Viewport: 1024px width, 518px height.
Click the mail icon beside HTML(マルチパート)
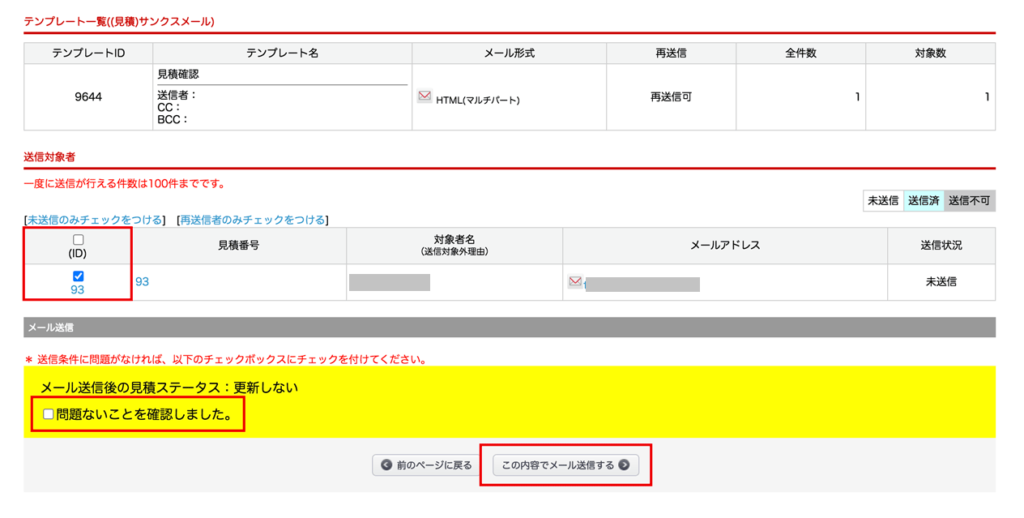tap(424, 98)
